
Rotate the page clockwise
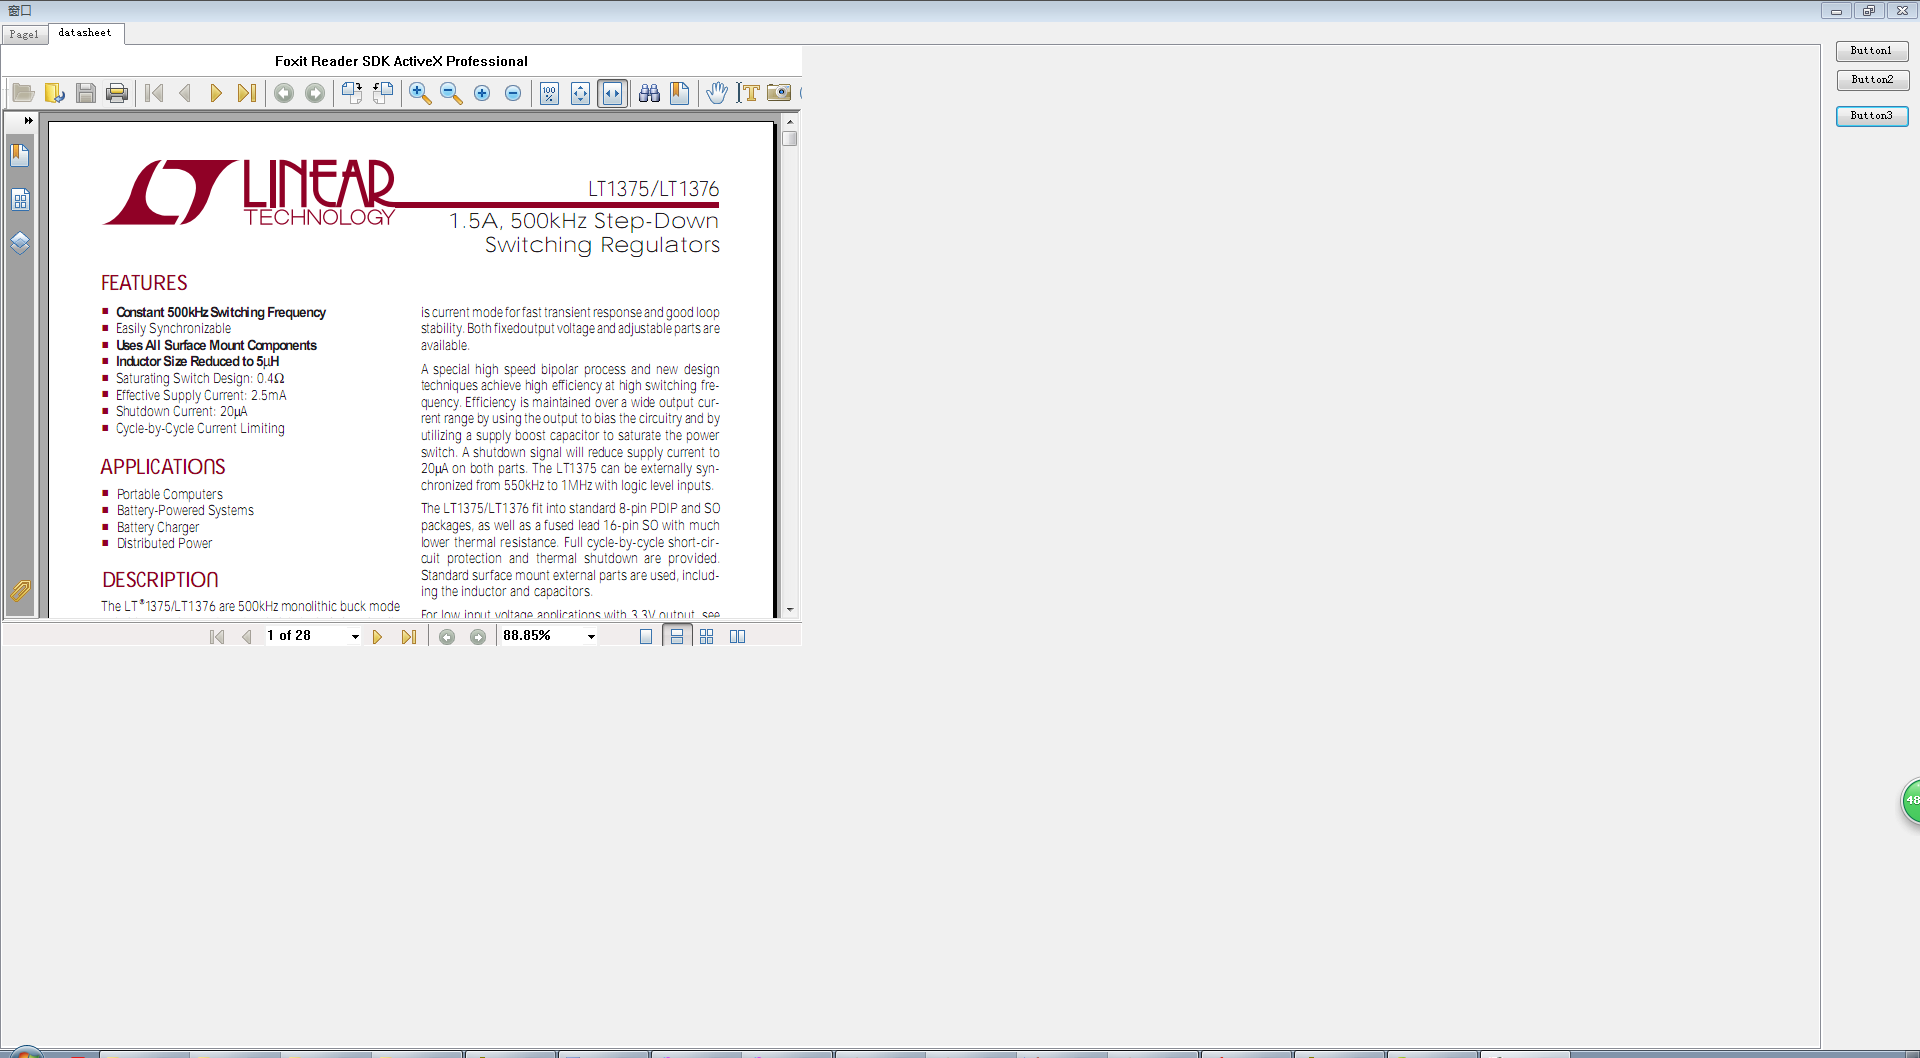(352, 93)
